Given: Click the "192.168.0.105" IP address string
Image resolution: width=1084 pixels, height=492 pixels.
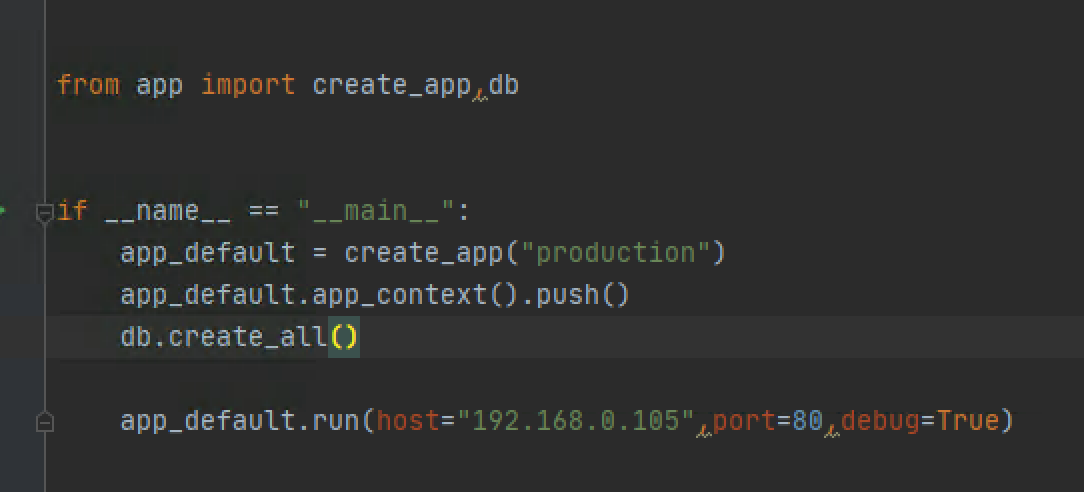Looking at the screenshot, I should 574,421.
